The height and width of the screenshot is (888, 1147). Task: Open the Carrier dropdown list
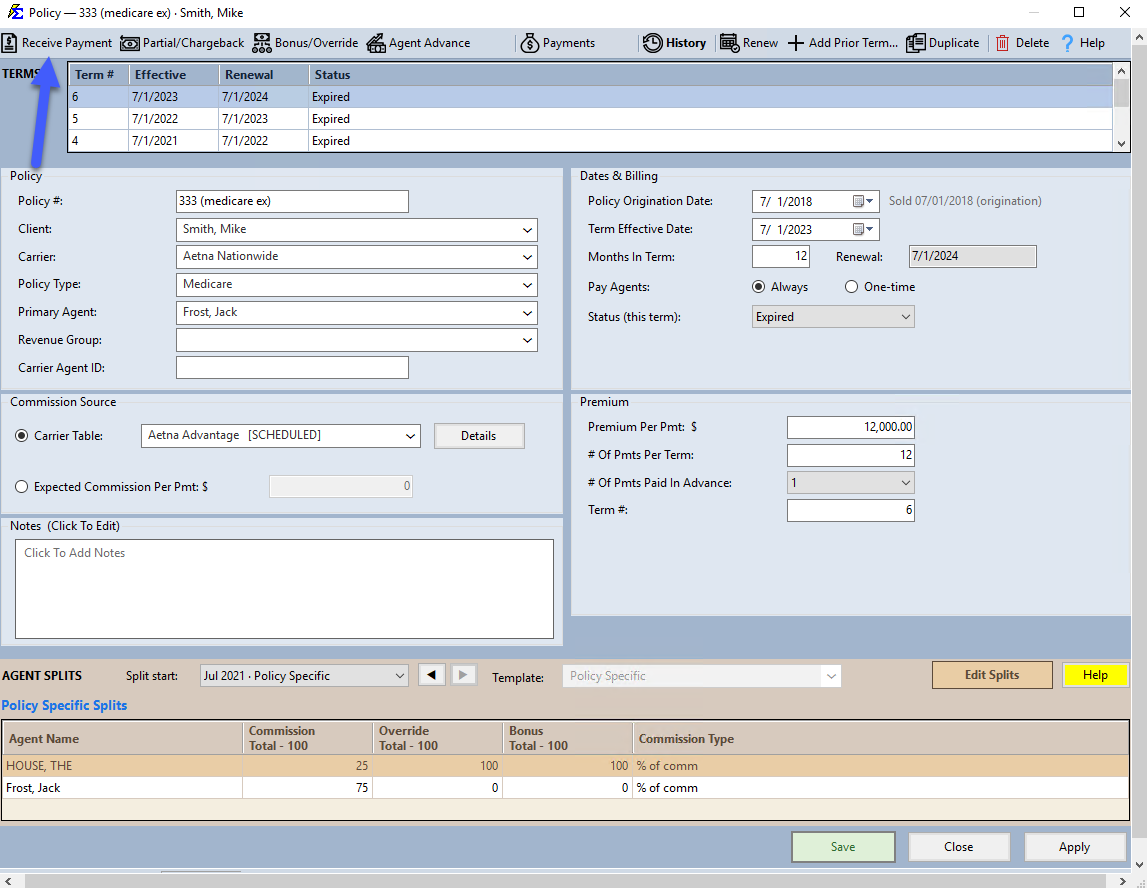point(527,257)
